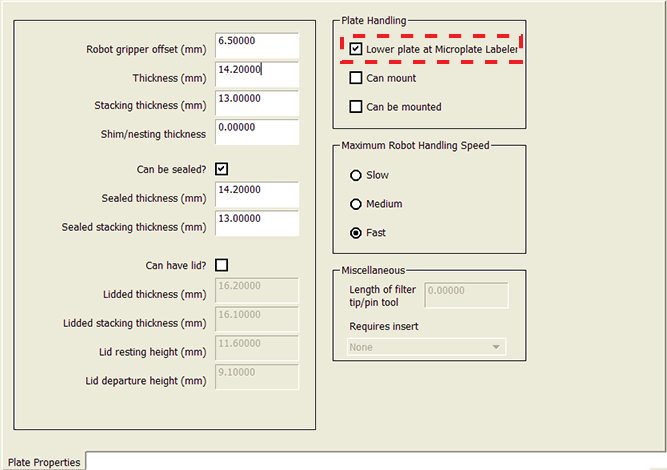The image size is (667, 470).
Task: Click the Lid departure height field
Action: click(x=257, y=377)
